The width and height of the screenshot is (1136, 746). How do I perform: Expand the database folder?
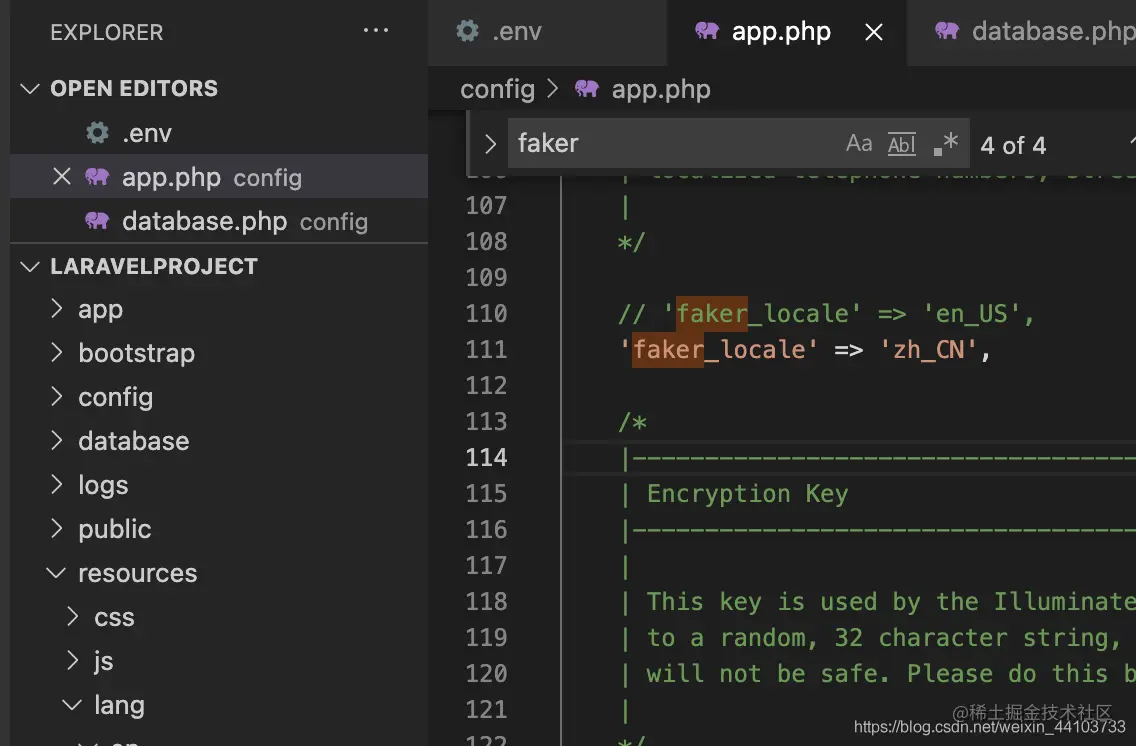pos(57,441)
